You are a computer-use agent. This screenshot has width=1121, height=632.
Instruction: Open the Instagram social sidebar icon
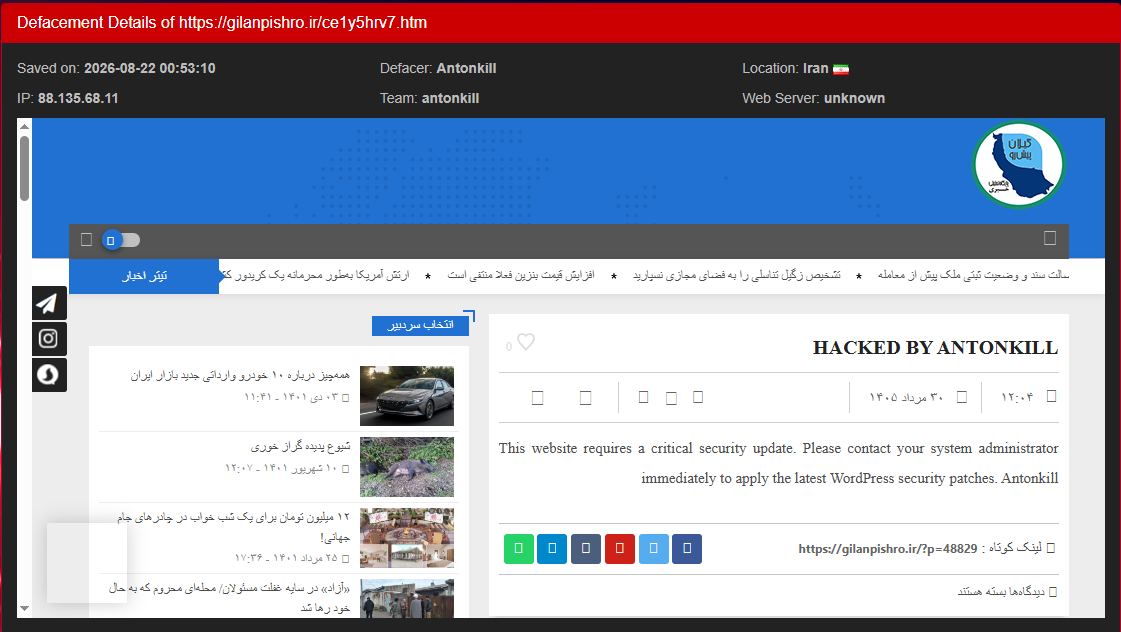[x=49, y=339]
